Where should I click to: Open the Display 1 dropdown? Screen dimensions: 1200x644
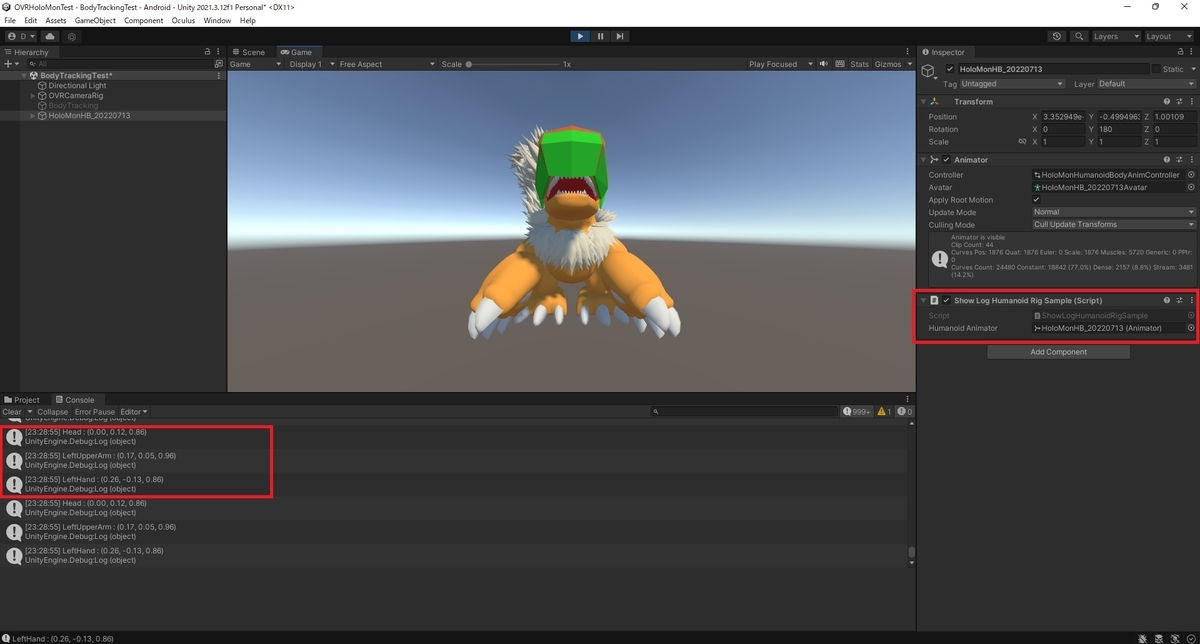coord(311,64)
